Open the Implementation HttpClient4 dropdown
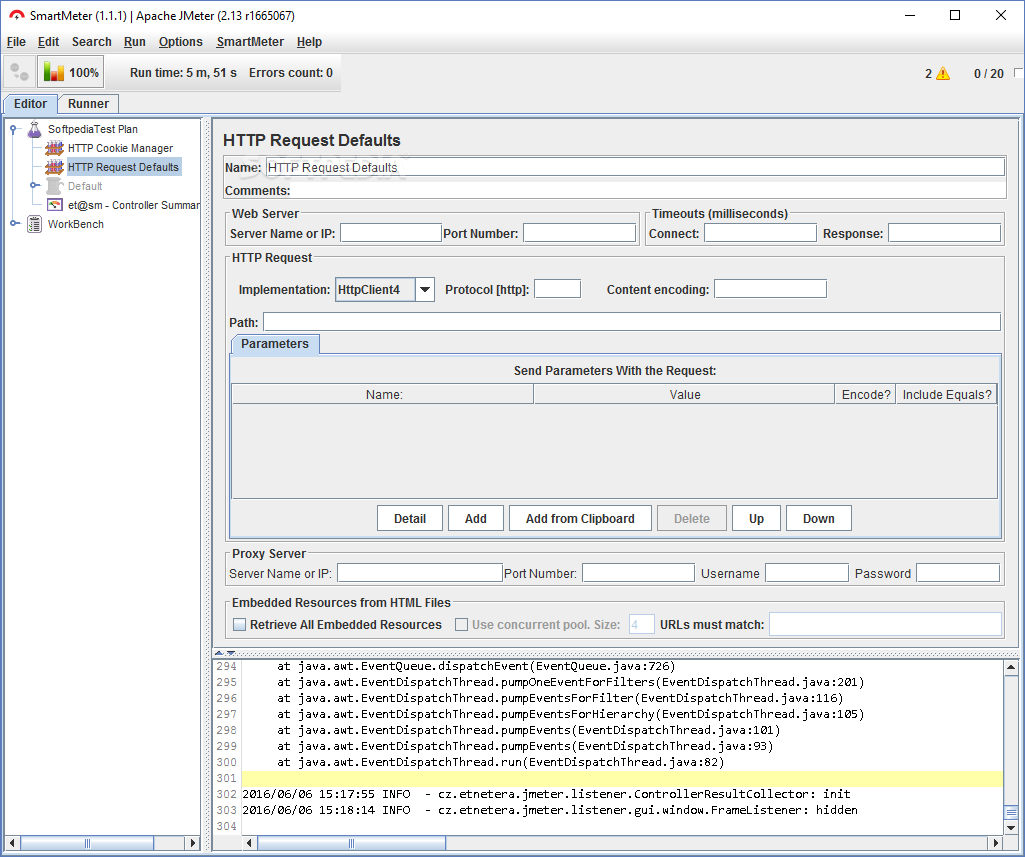1025x857 pixels. pyautogui.click(x=425, y=290)
